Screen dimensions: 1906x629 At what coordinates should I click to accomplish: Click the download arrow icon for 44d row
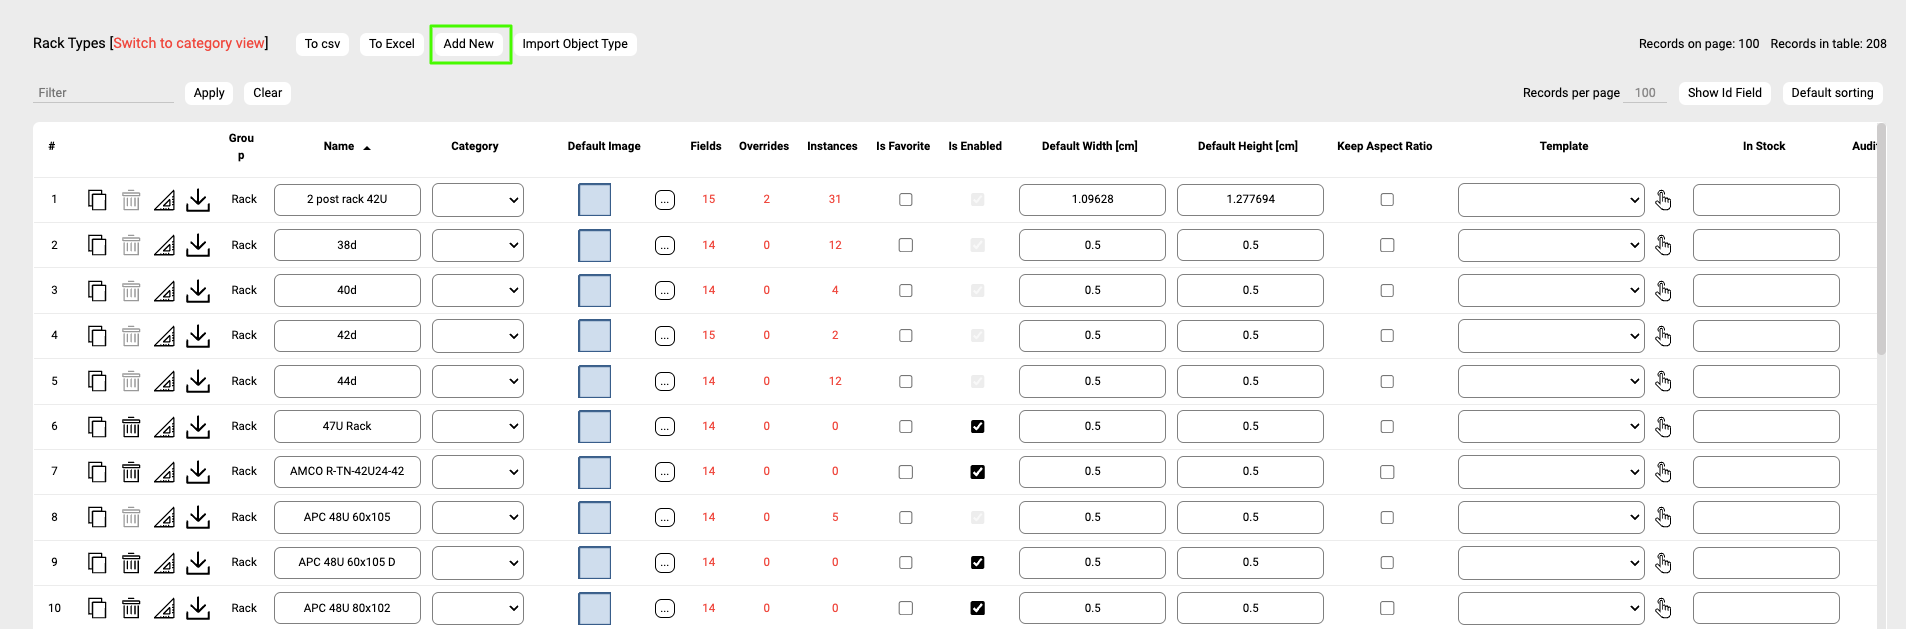(x=198, y=381)
